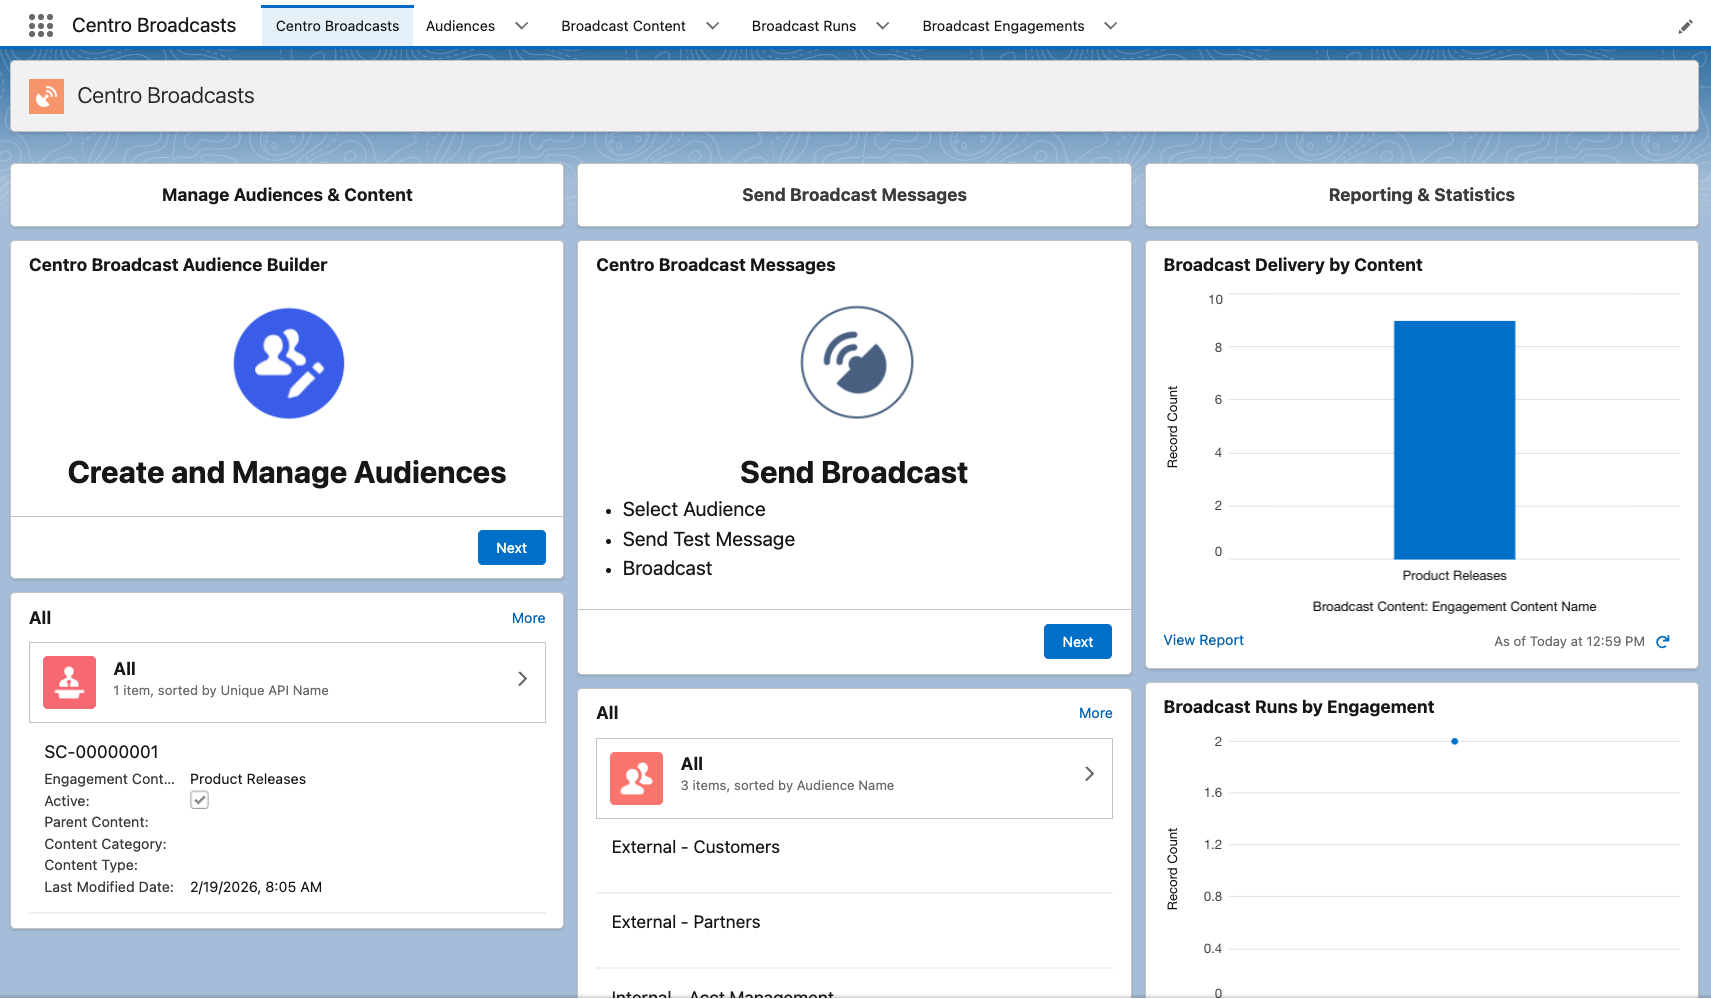Viewport: 1711px width, 999px height.
Task: Open the Broadcast Content tab
Action: coord(623,26)
